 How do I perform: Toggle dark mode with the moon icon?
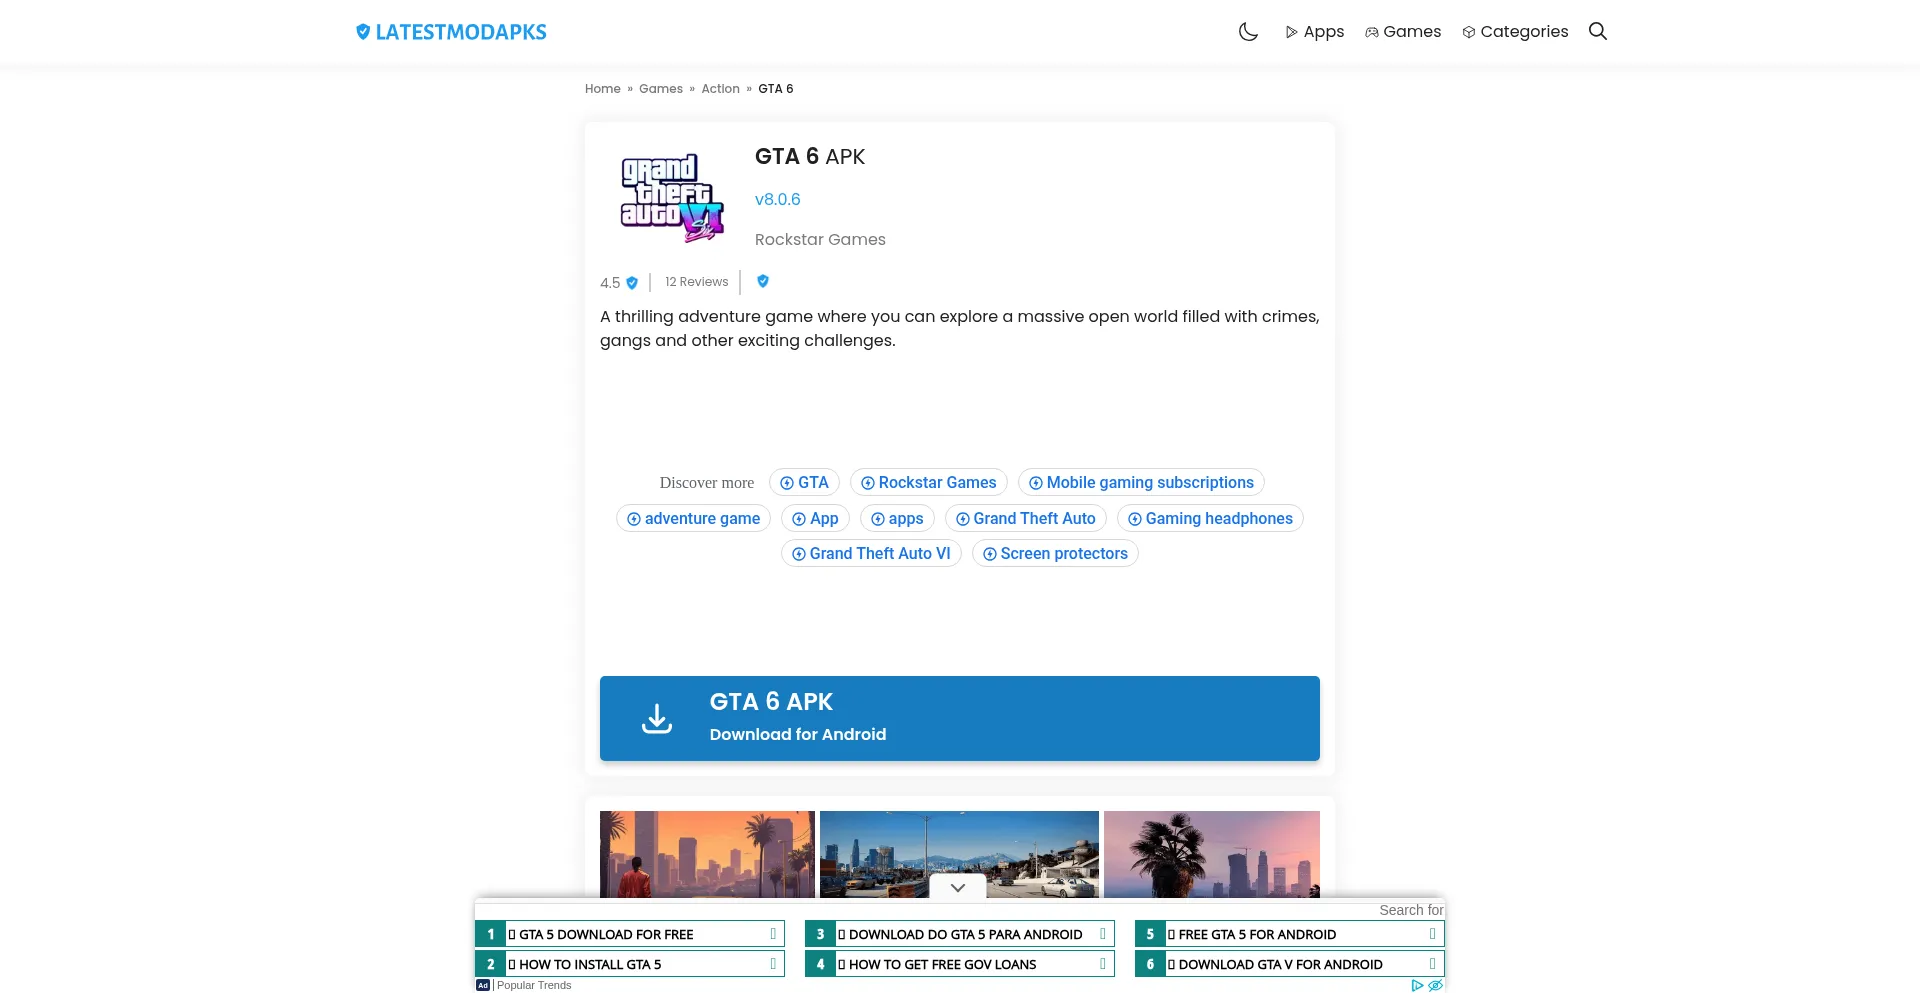click(1248, 32)
